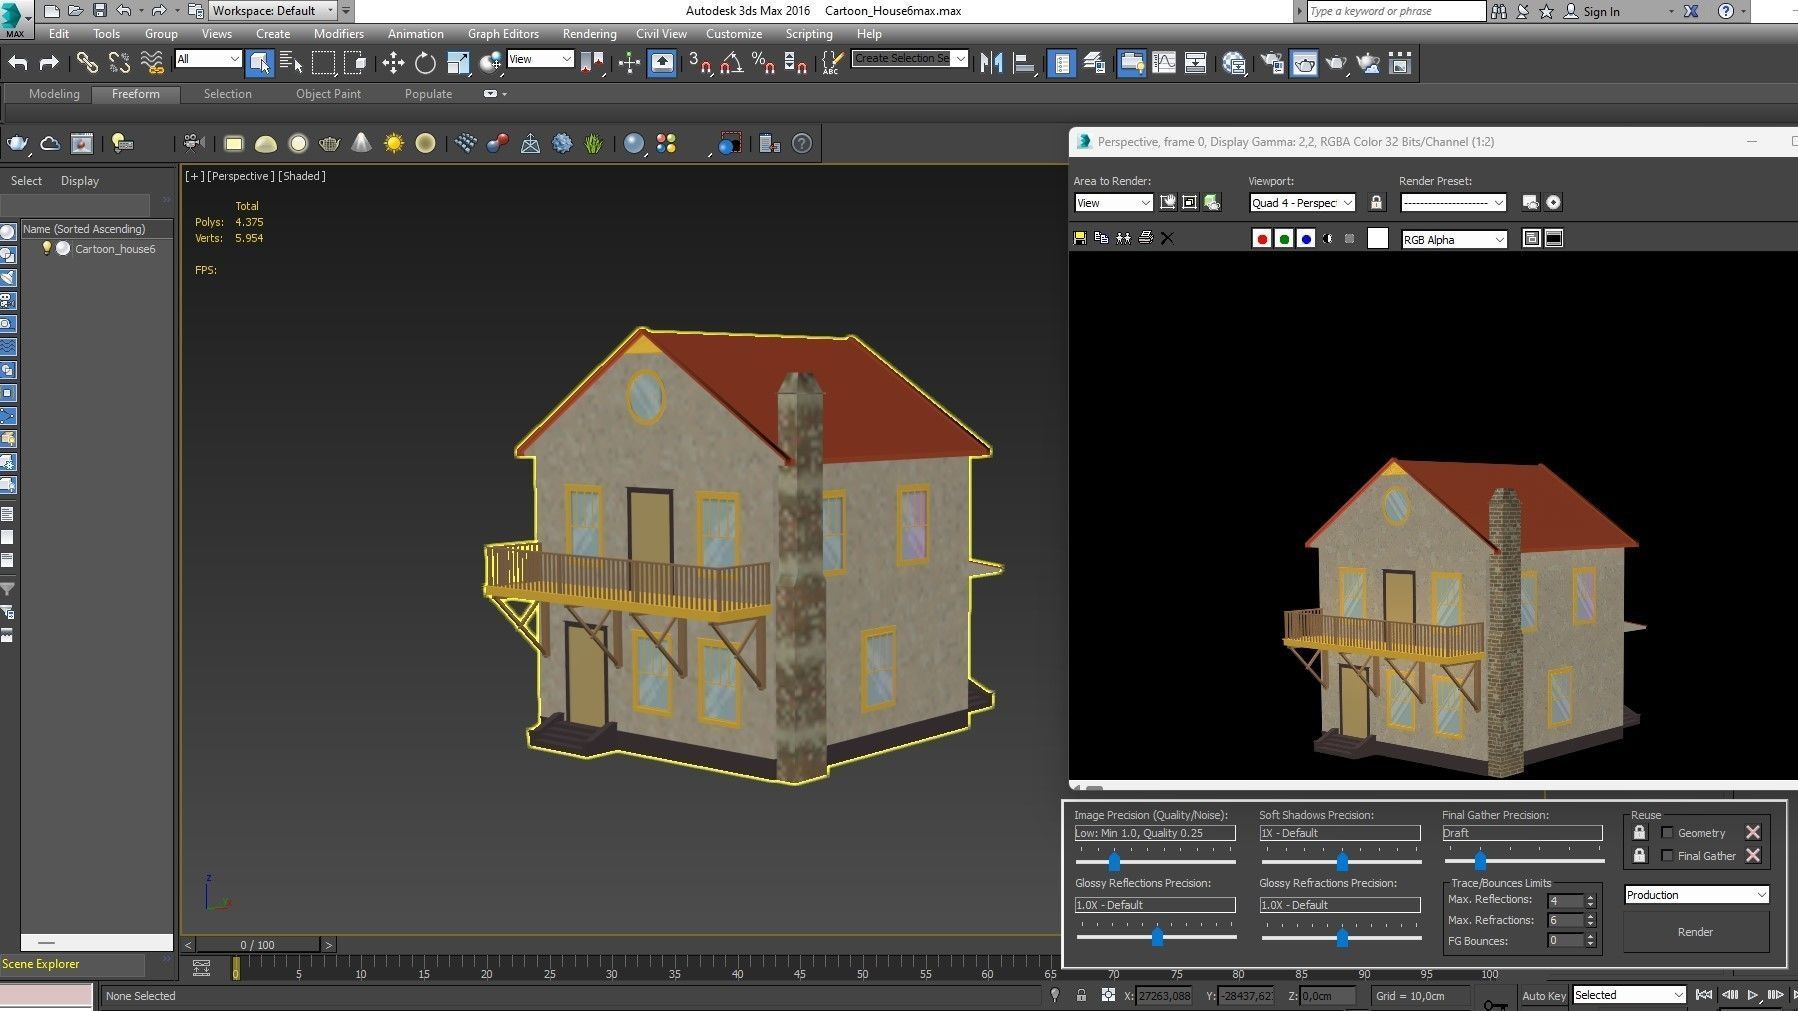Open the RGB Alpha channel dropdown
The height and width of the screenshot is (1011, 1798).
click(x=1453, y=239)
